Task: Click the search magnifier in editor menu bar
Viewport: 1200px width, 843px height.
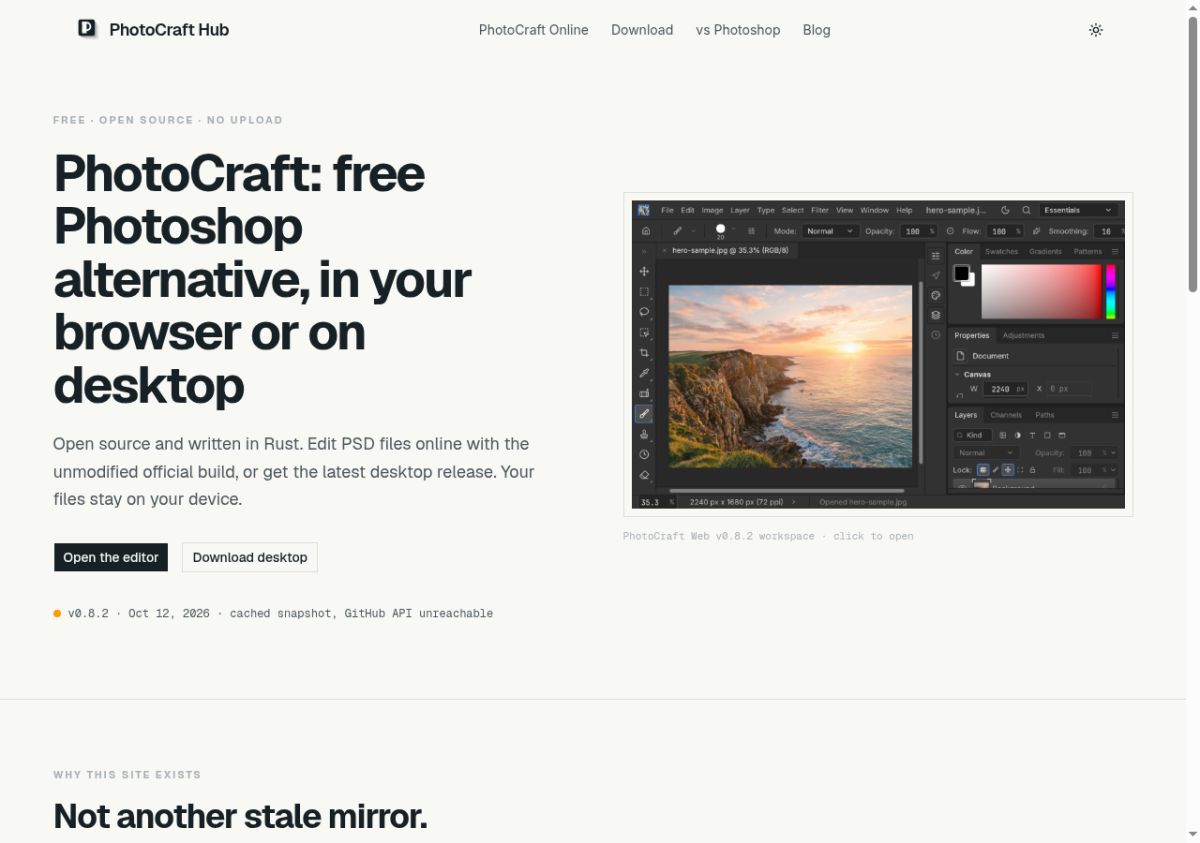Action: (1027, 210)
